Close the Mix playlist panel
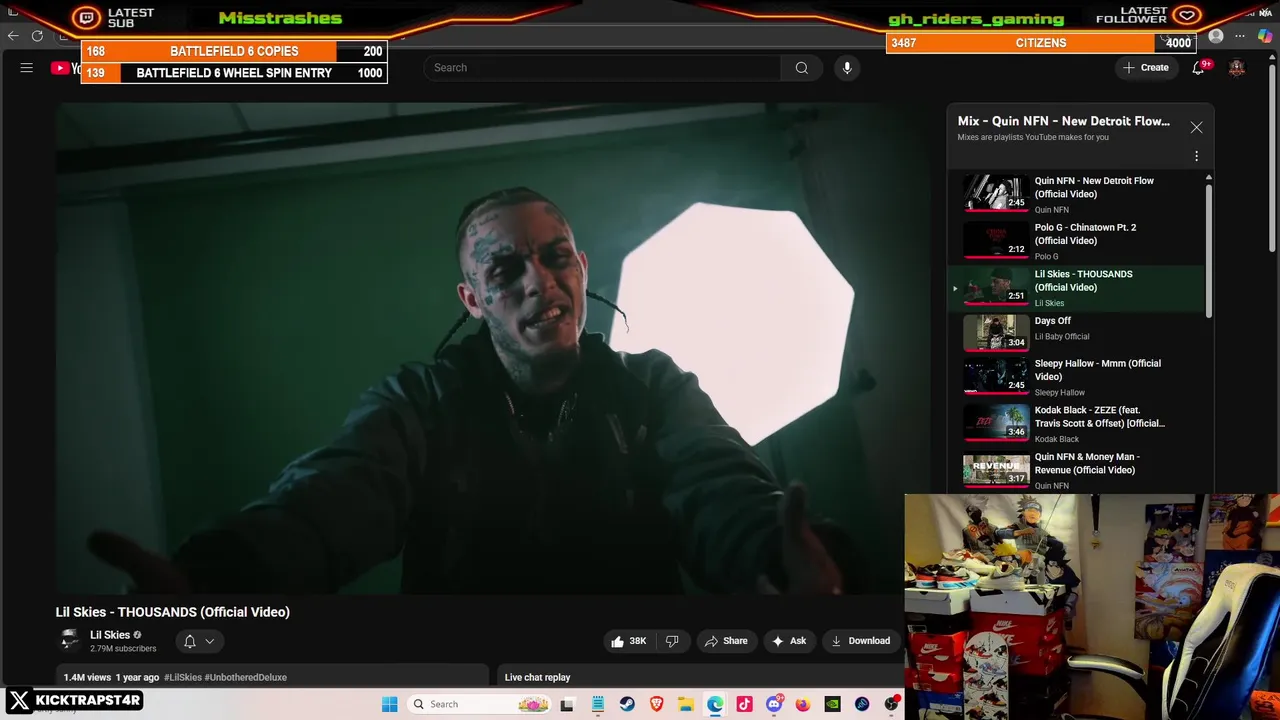The image size is (1280, 720). [x=1196, y=128]
